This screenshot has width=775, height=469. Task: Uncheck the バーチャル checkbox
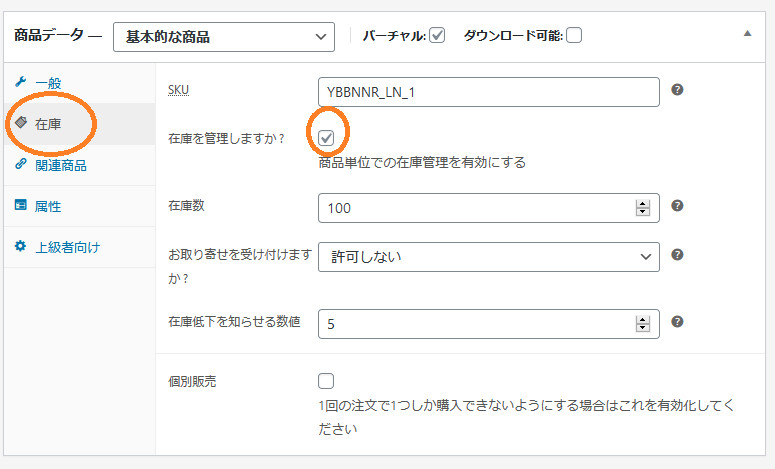437,36
